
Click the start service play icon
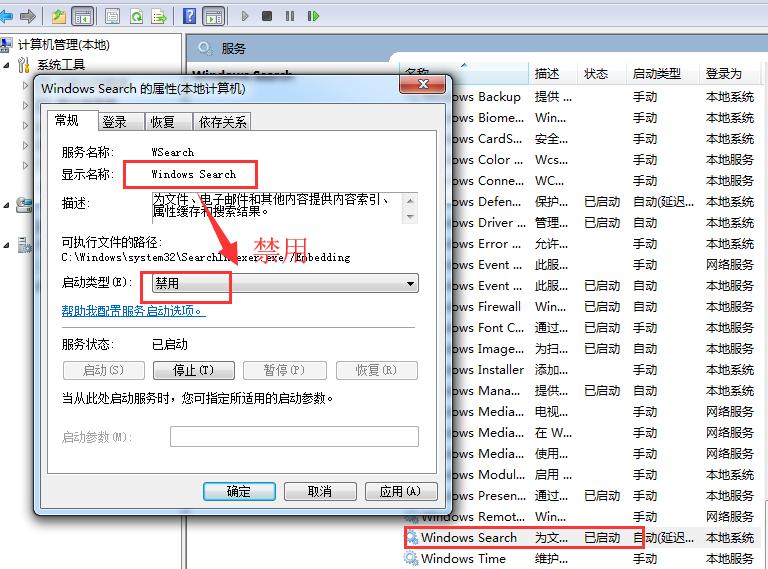tap(245, 16)
